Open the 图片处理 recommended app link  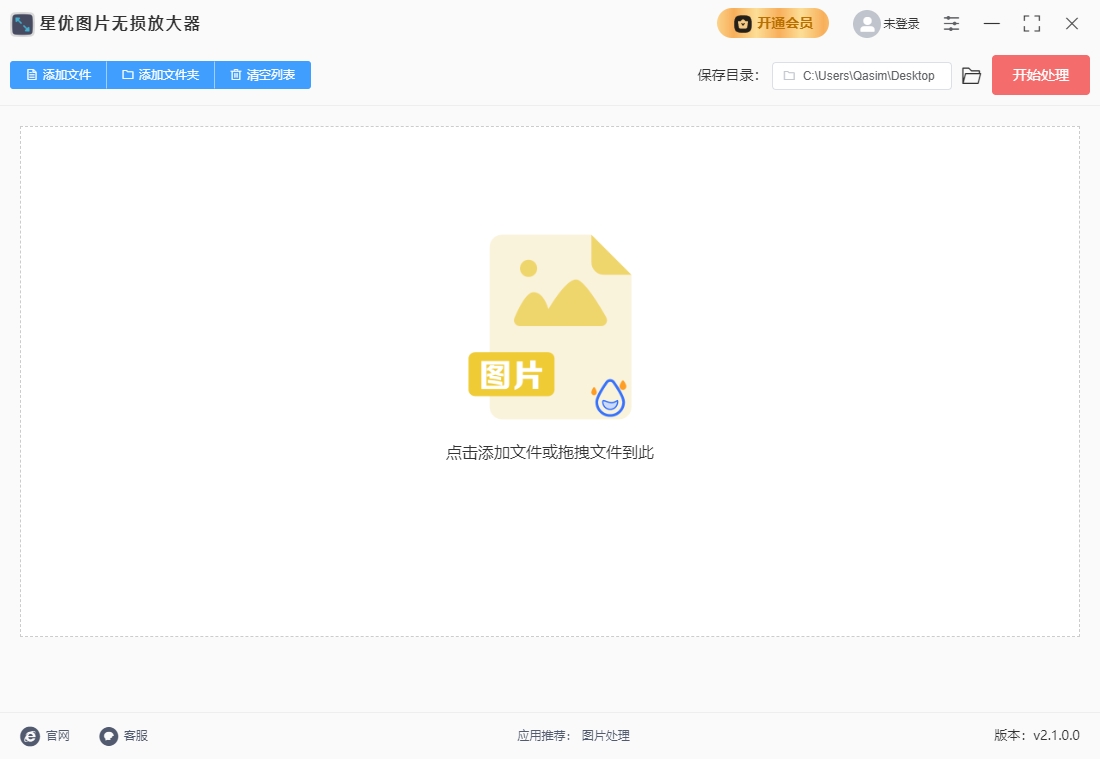pos(606,736)
